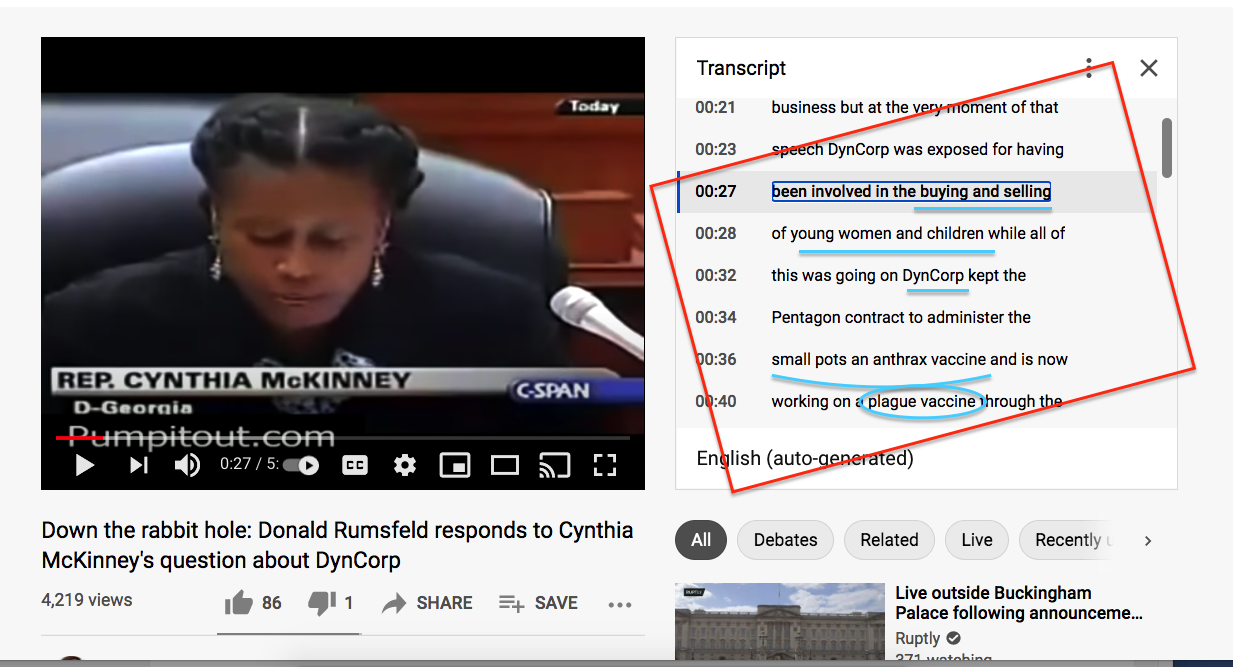Show more filter chips with right arrow
1233x667 pixels.
(x=1148, y=541)
